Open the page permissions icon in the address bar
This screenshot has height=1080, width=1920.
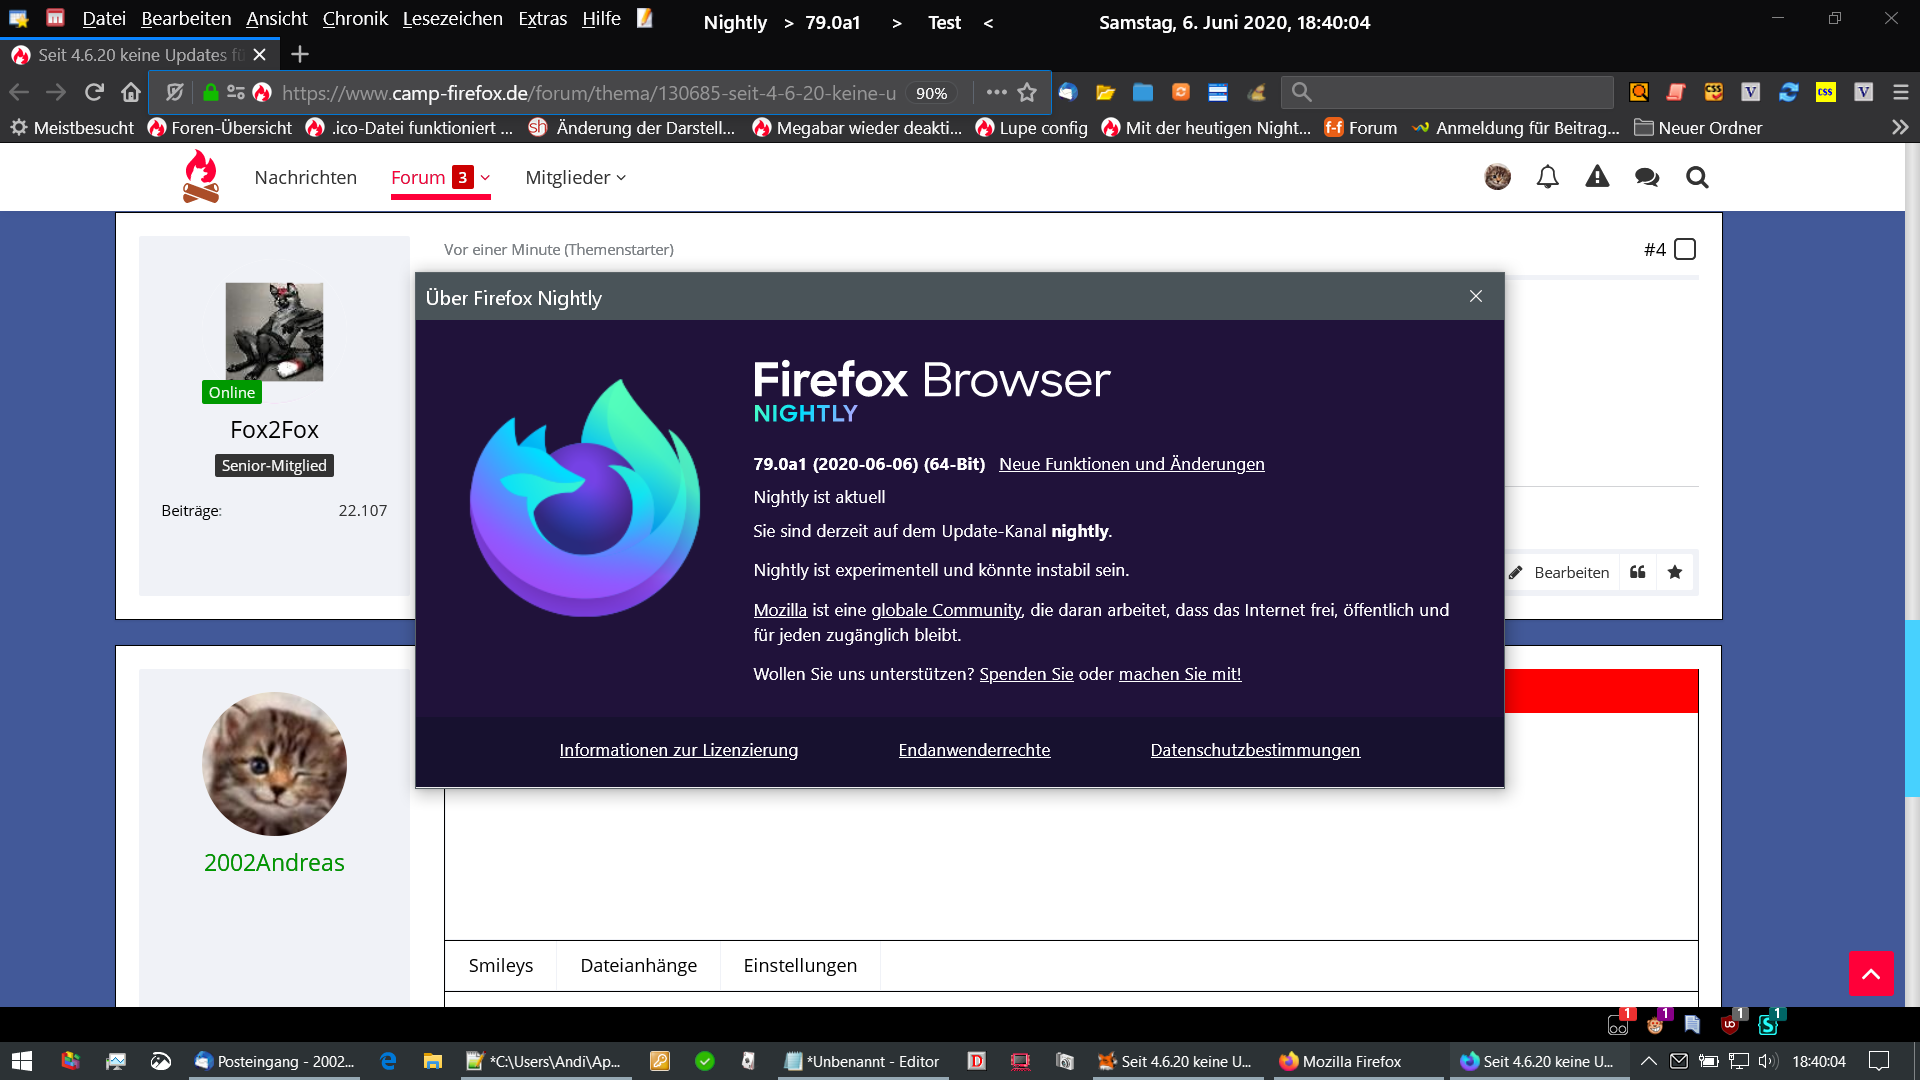pyautogui.click(x=236, y=93)
